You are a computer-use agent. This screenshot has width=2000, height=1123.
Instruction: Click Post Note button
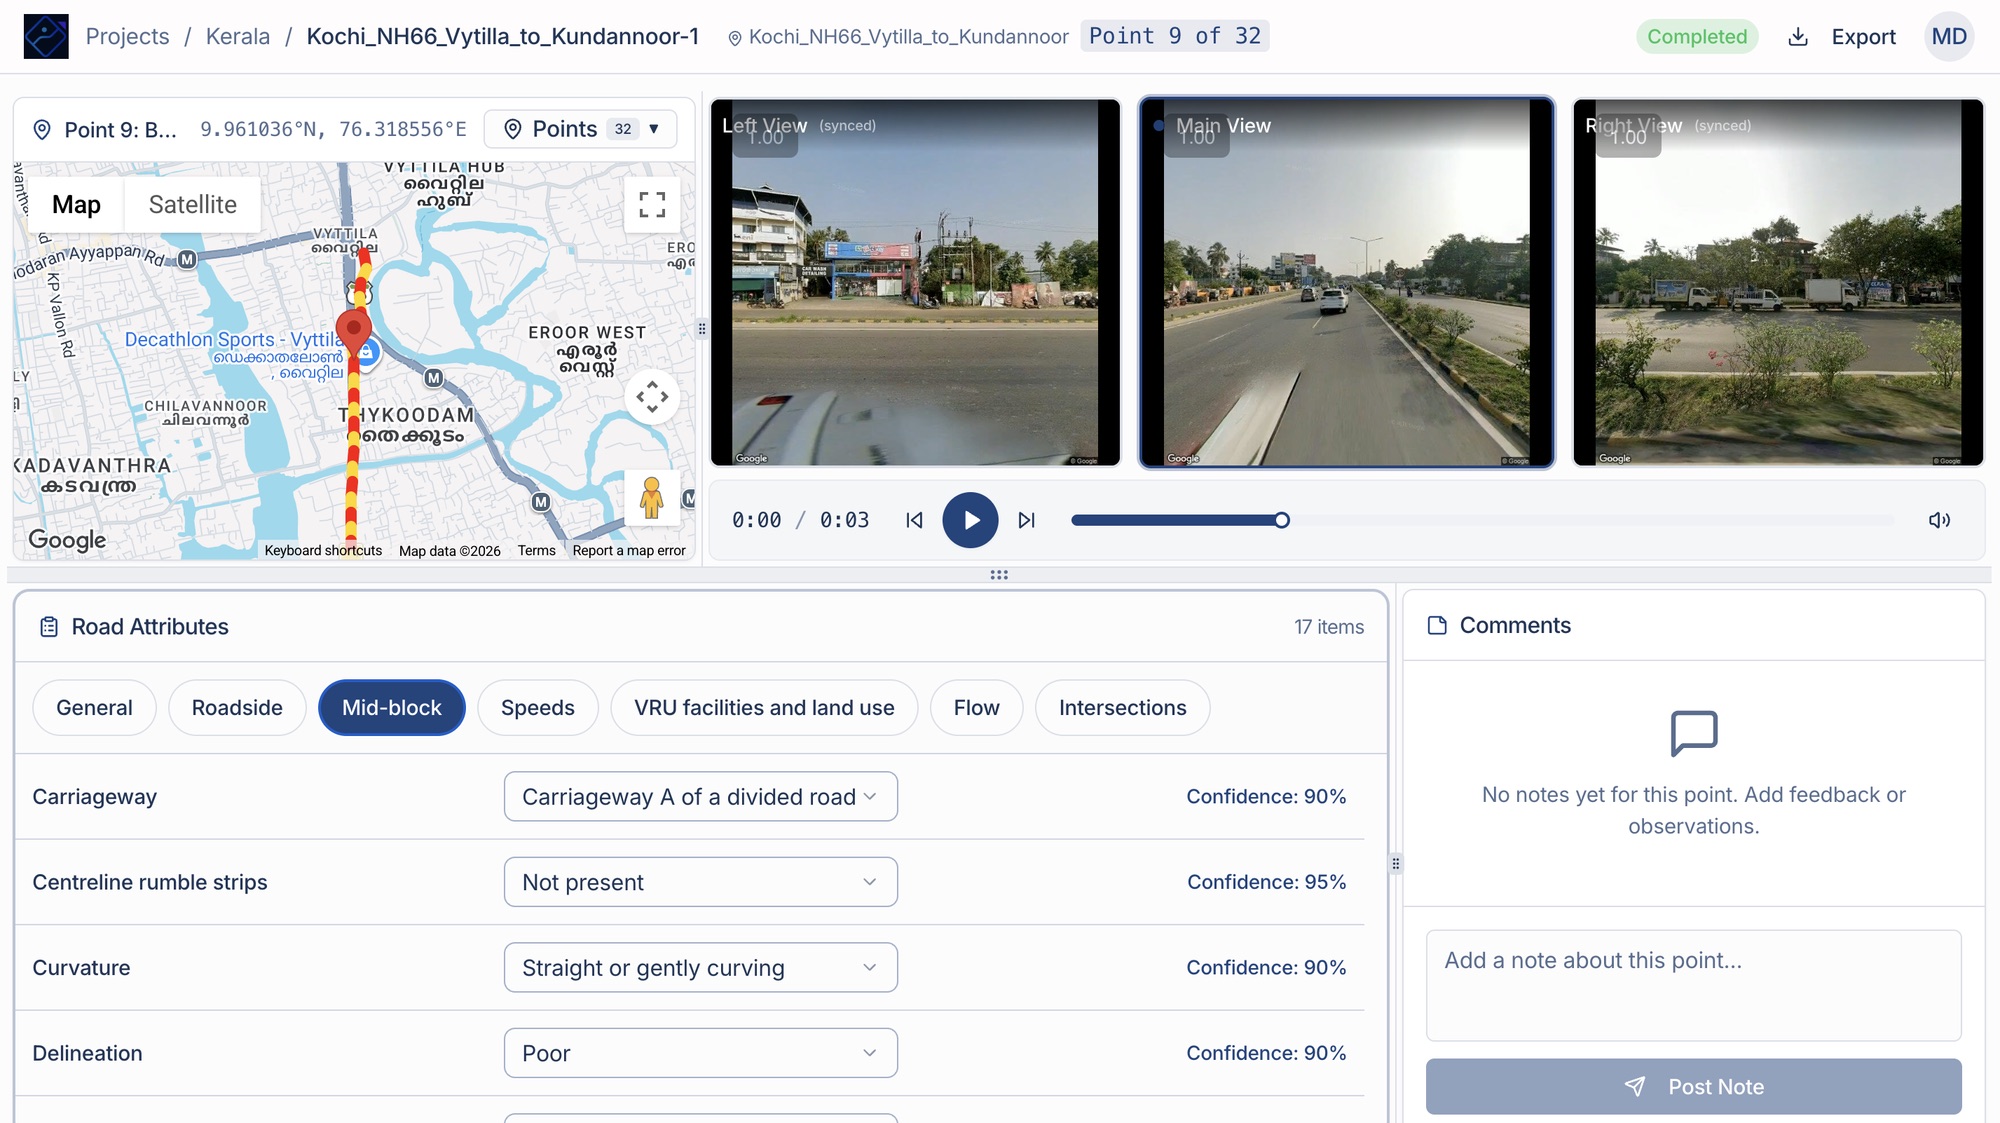[1693, 1087]
